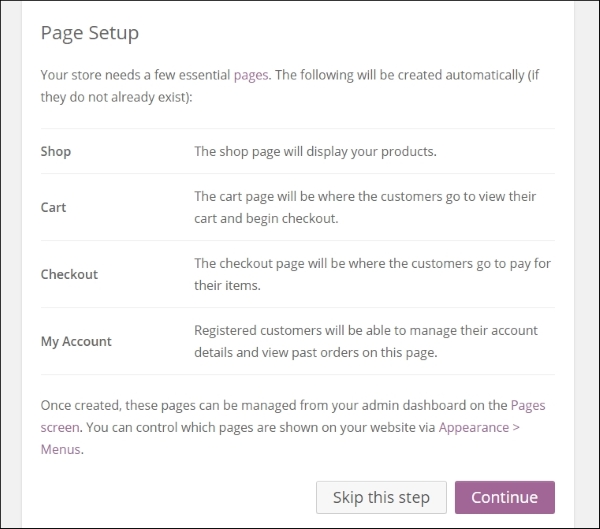Select the Shop row label
The width and height of the screenshot is (600, 529).
(56, 152)
